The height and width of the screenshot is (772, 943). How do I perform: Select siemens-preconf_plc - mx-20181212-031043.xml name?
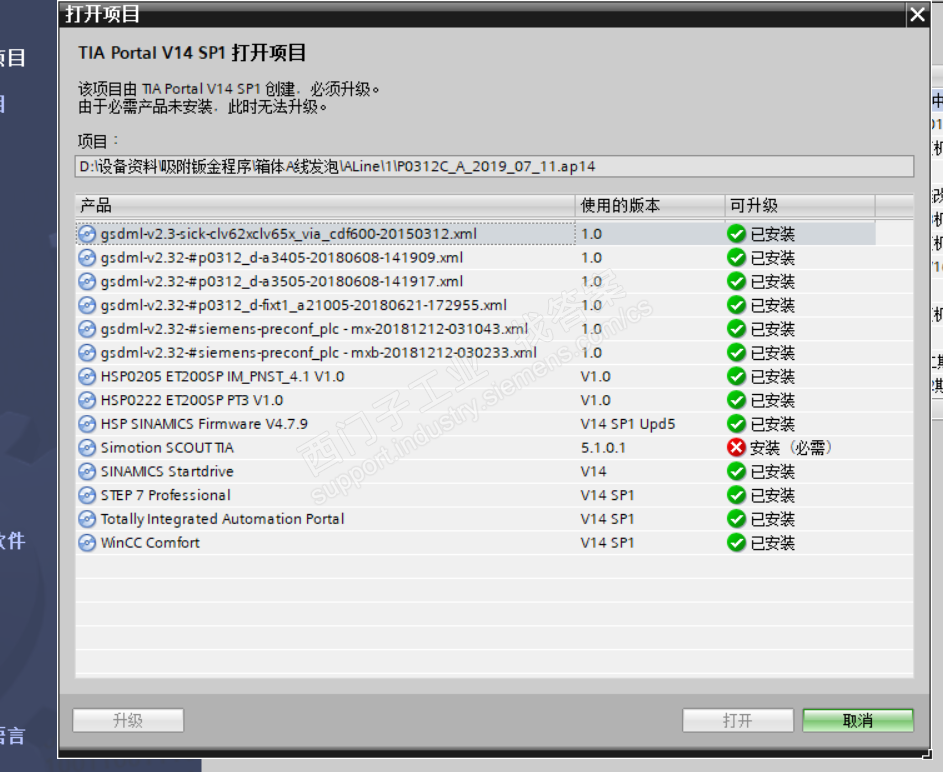[x=315, y=329]
